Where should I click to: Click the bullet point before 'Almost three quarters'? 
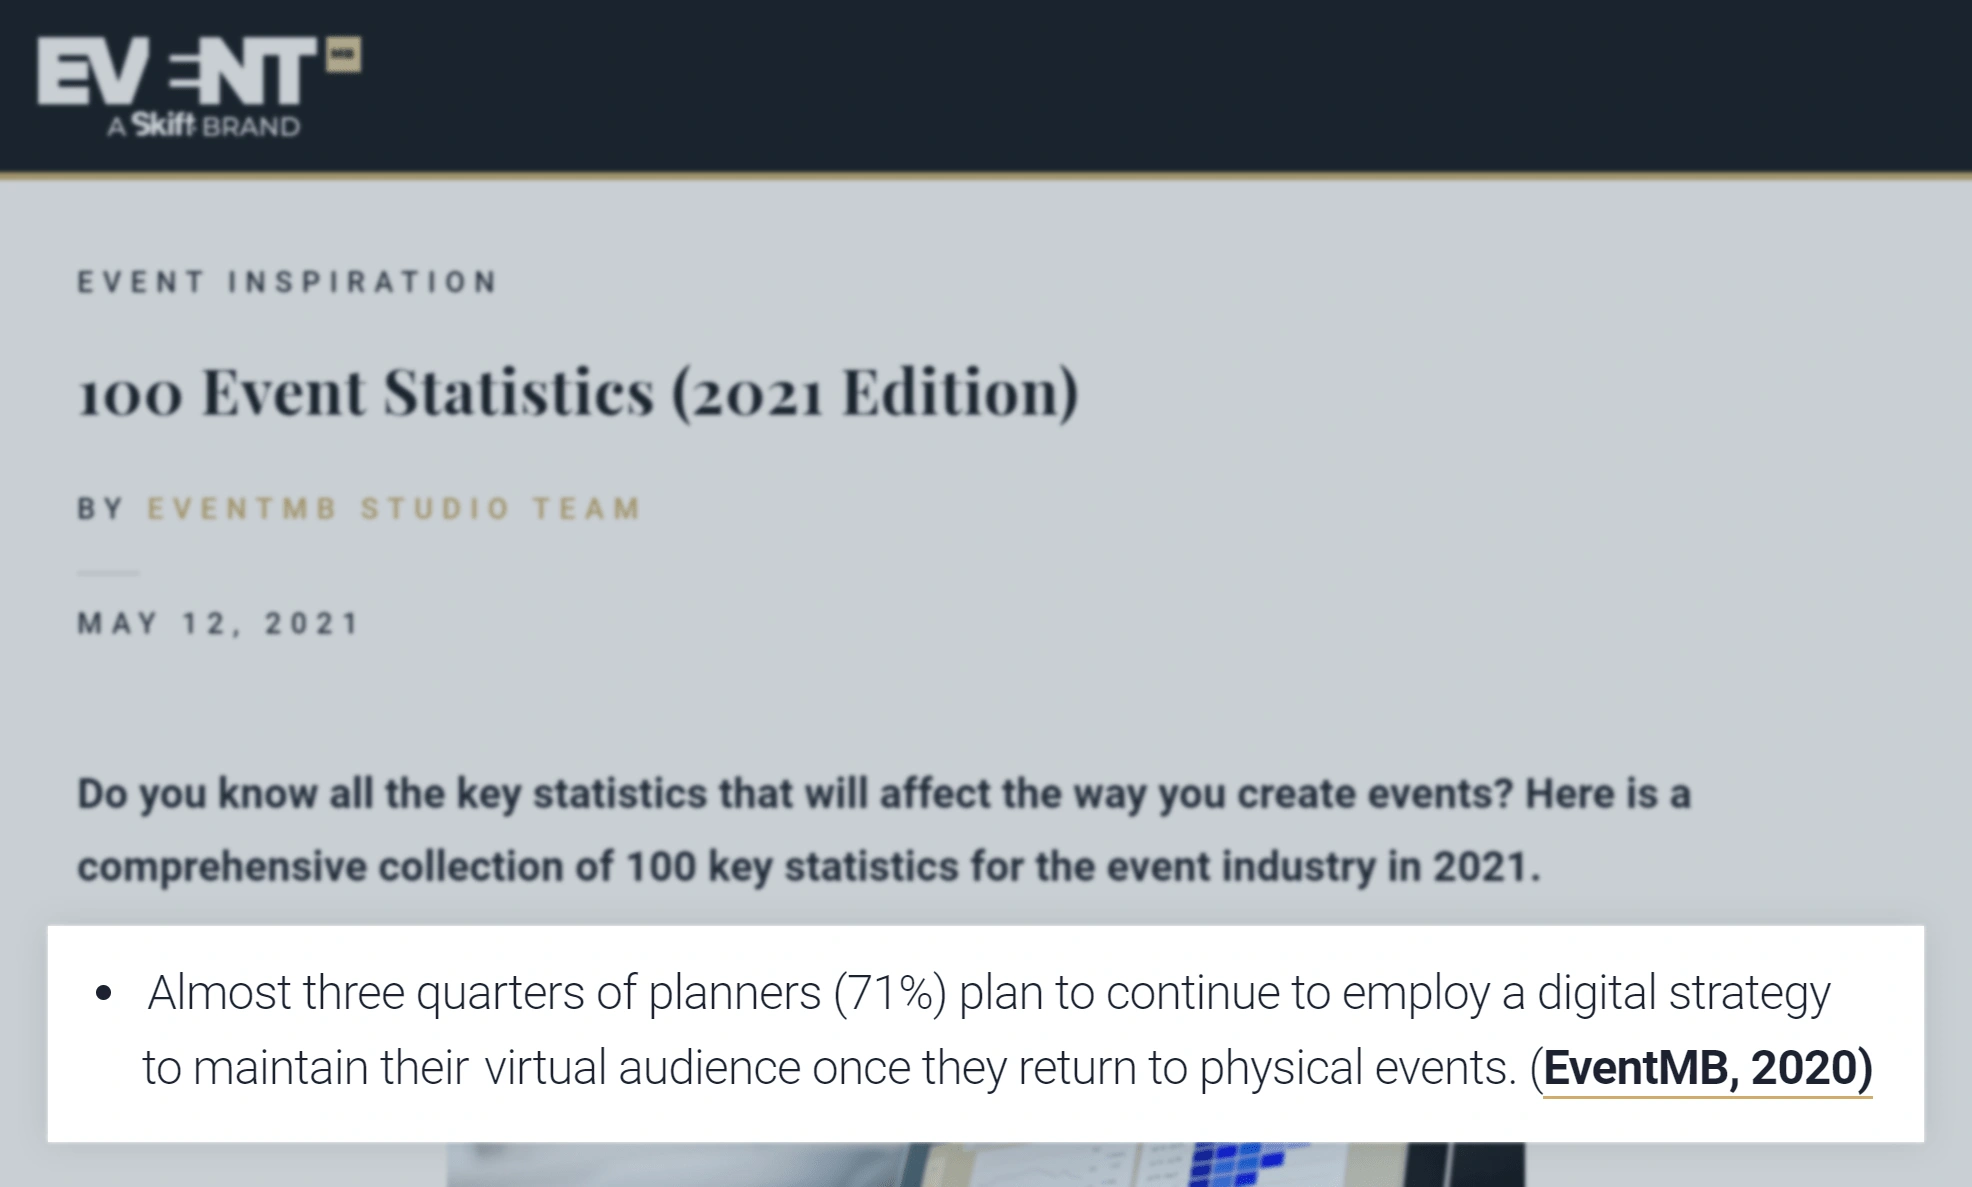104,994
